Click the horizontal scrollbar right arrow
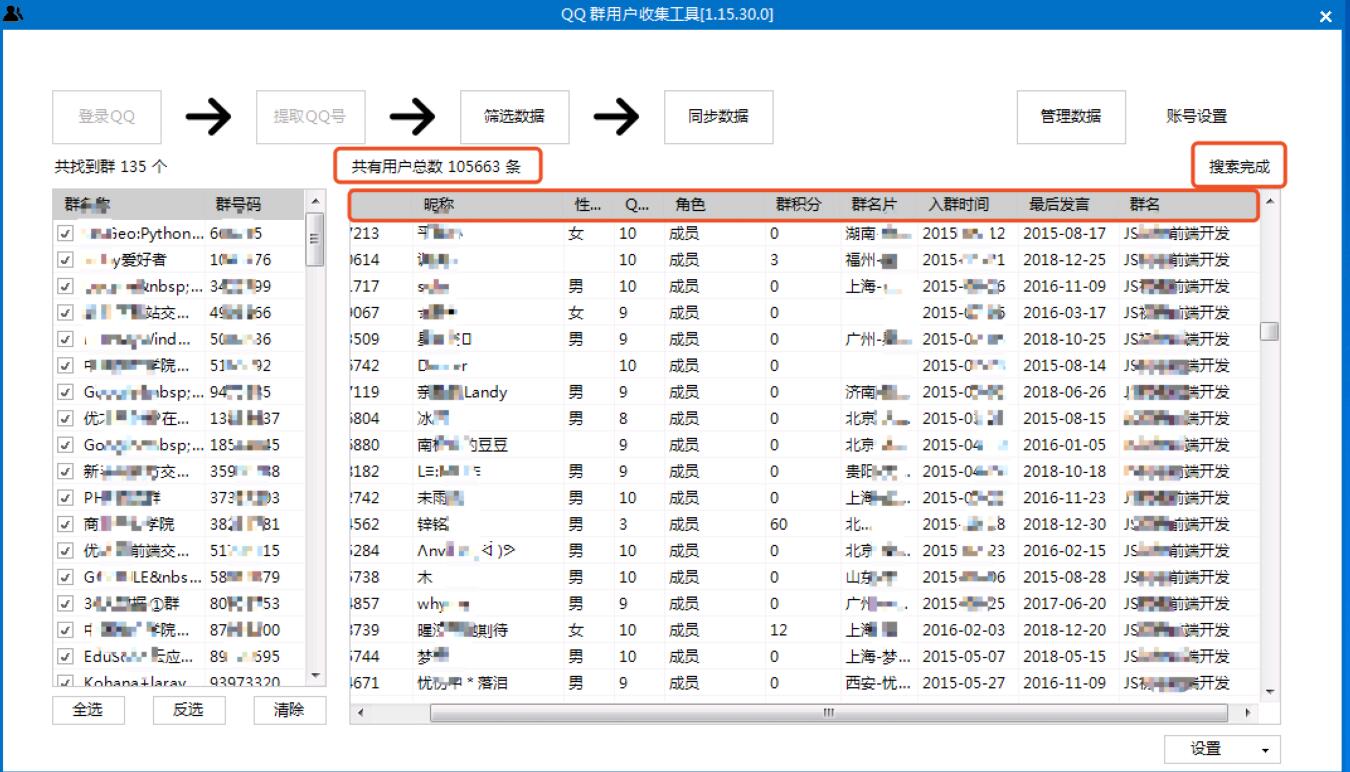This screenshot has height=772, width=1350. [1247, 713]
